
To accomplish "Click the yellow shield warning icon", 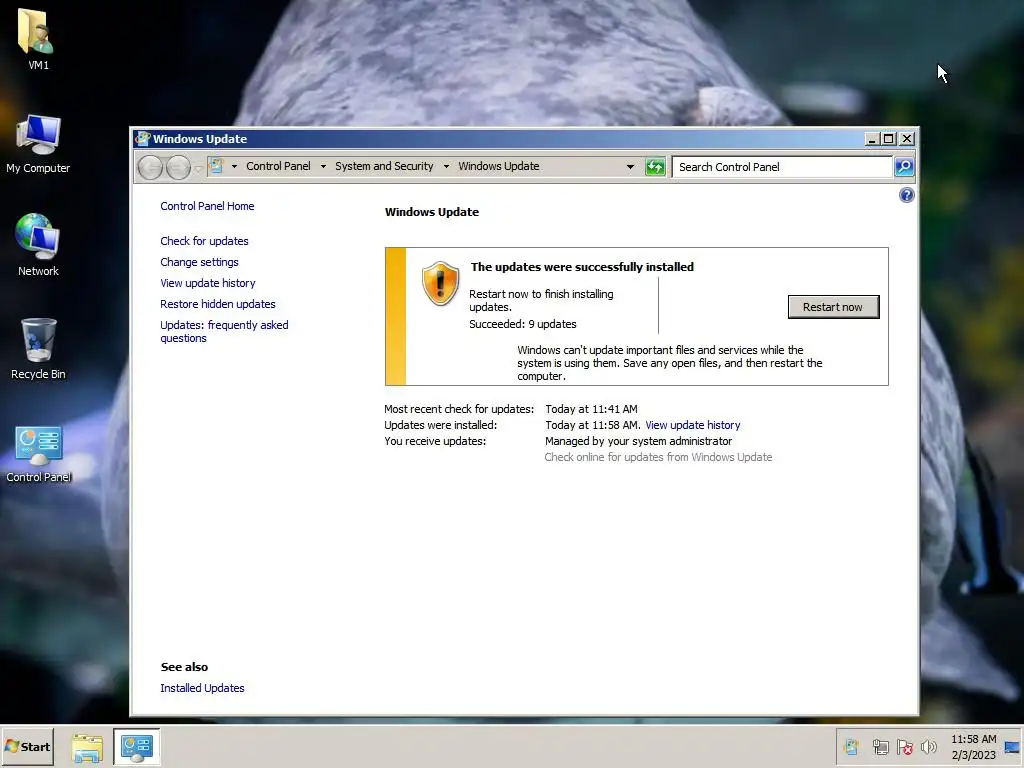I will click(x=440, y=283).
